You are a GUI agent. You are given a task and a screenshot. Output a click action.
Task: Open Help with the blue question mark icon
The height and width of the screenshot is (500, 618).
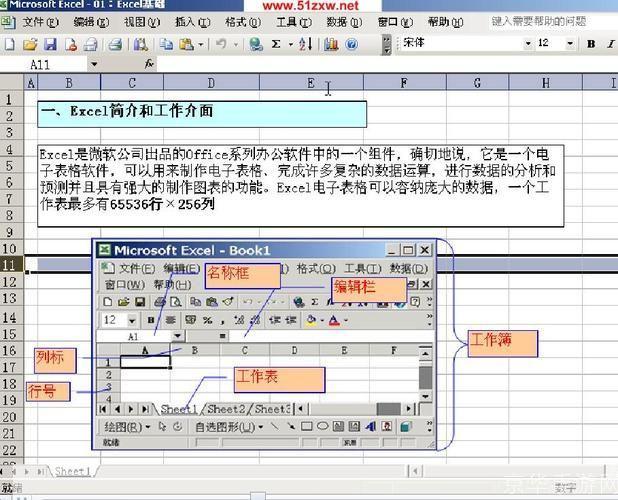click(351, 44)
